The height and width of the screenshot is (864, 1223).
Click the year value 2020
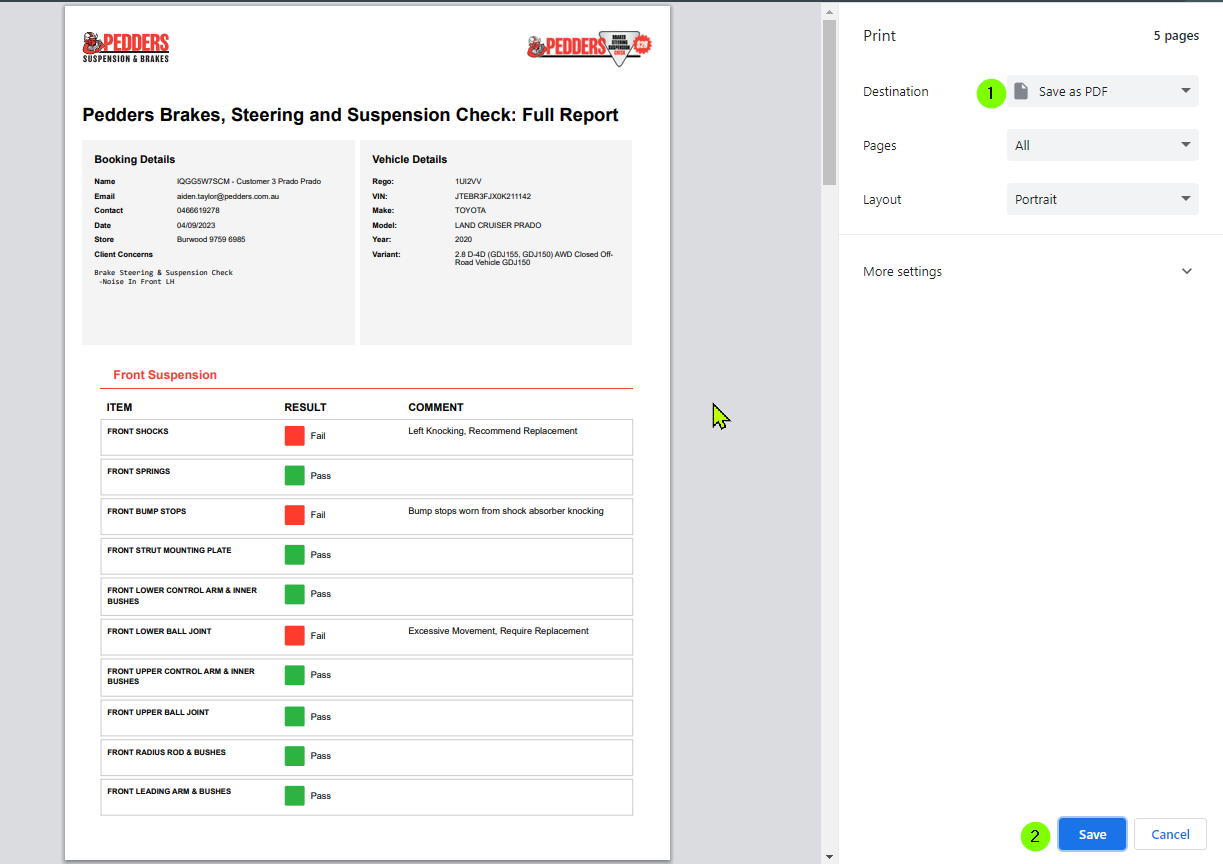(x=463, y=240)
